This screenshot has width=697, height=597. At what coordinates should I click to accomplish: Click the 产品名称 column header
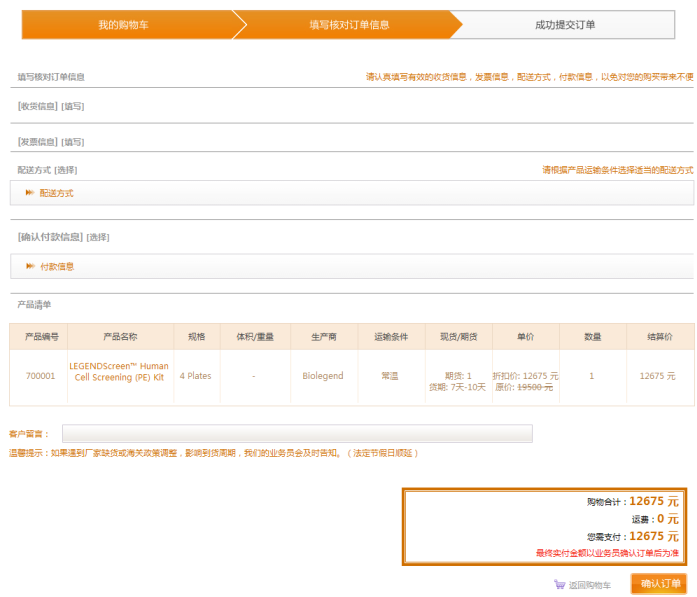pos(120,337)
